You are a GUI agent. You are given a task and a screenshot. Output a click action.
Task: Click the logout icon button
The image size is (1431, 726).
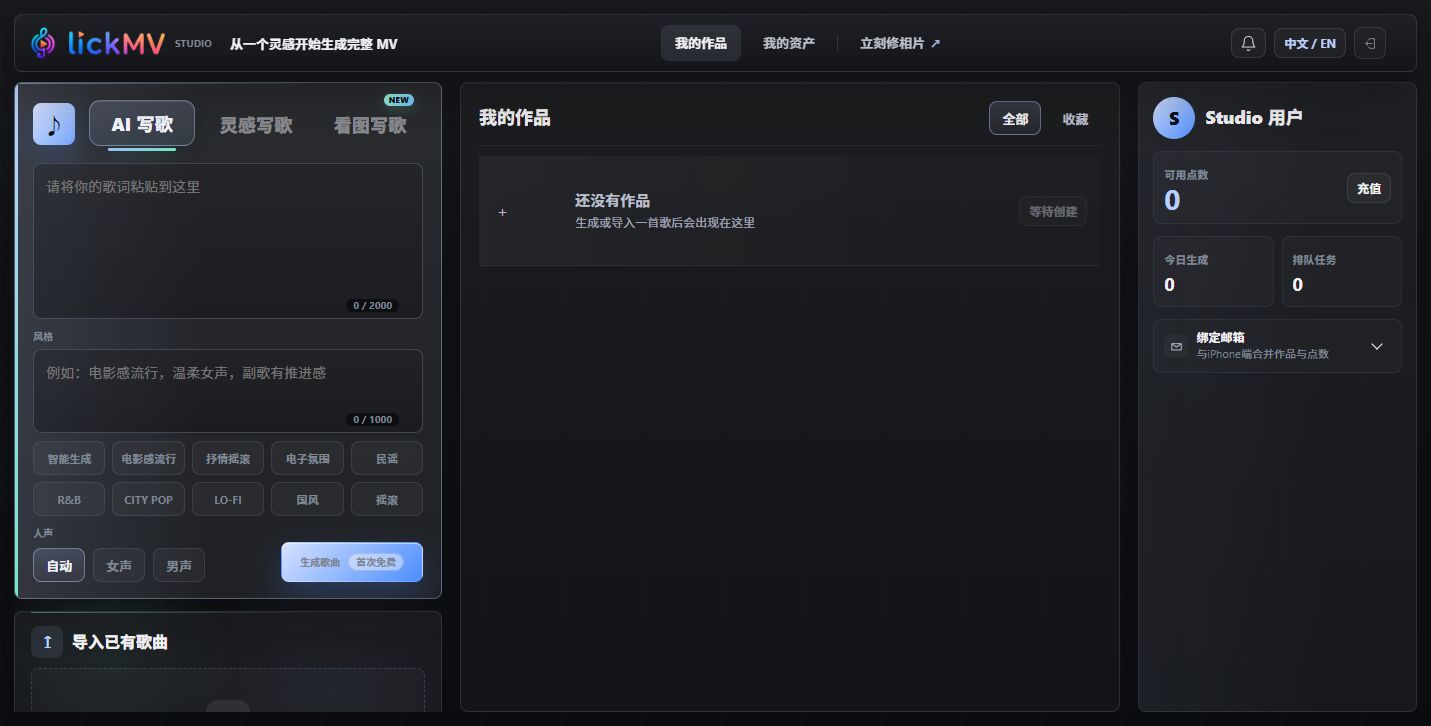click(1370, 43)
